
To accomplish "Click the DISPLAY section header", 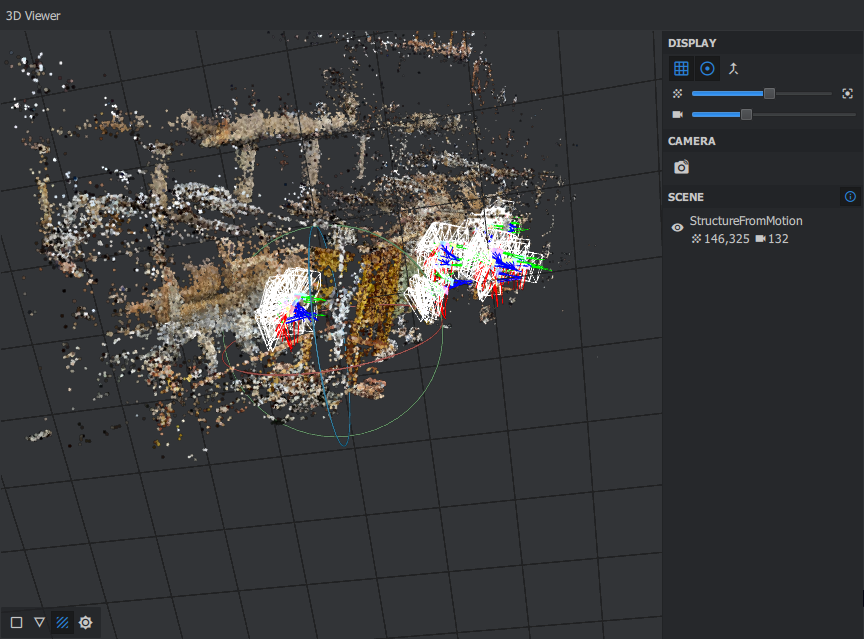I will 692,43.
